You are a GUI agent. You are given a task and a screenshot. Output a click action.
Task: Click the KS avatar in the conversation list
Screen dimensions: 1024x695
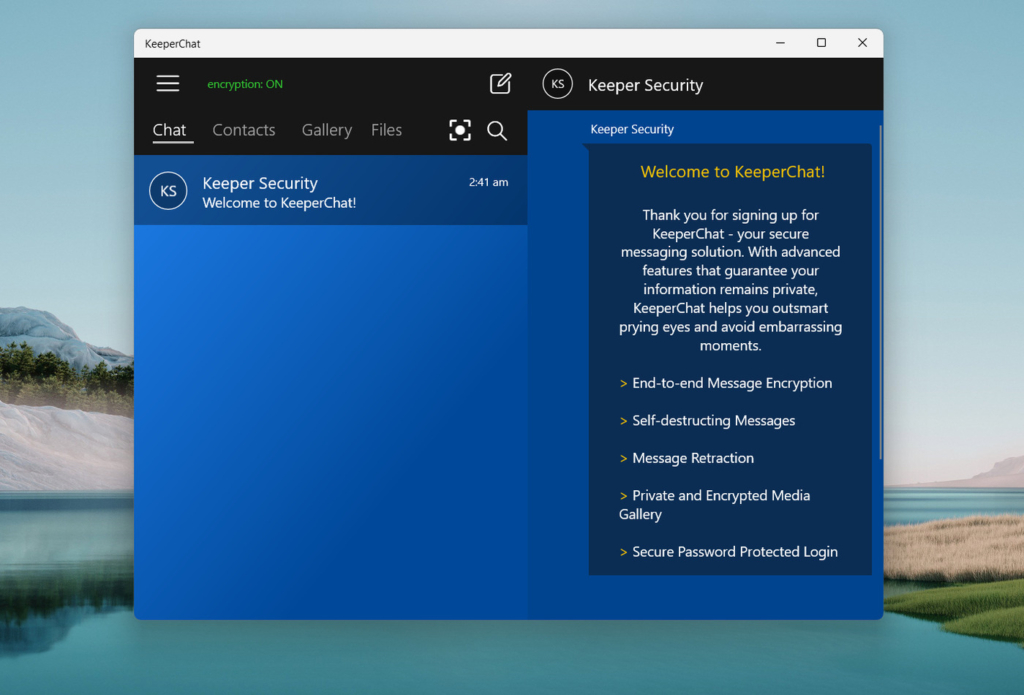point(167,191)
